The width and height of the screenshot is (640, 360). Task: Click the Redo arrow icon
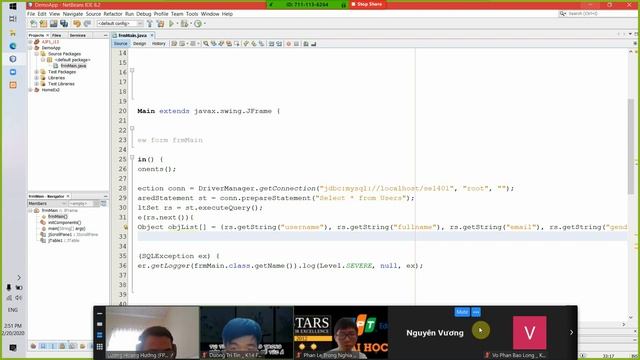click(x=87, y=24)
